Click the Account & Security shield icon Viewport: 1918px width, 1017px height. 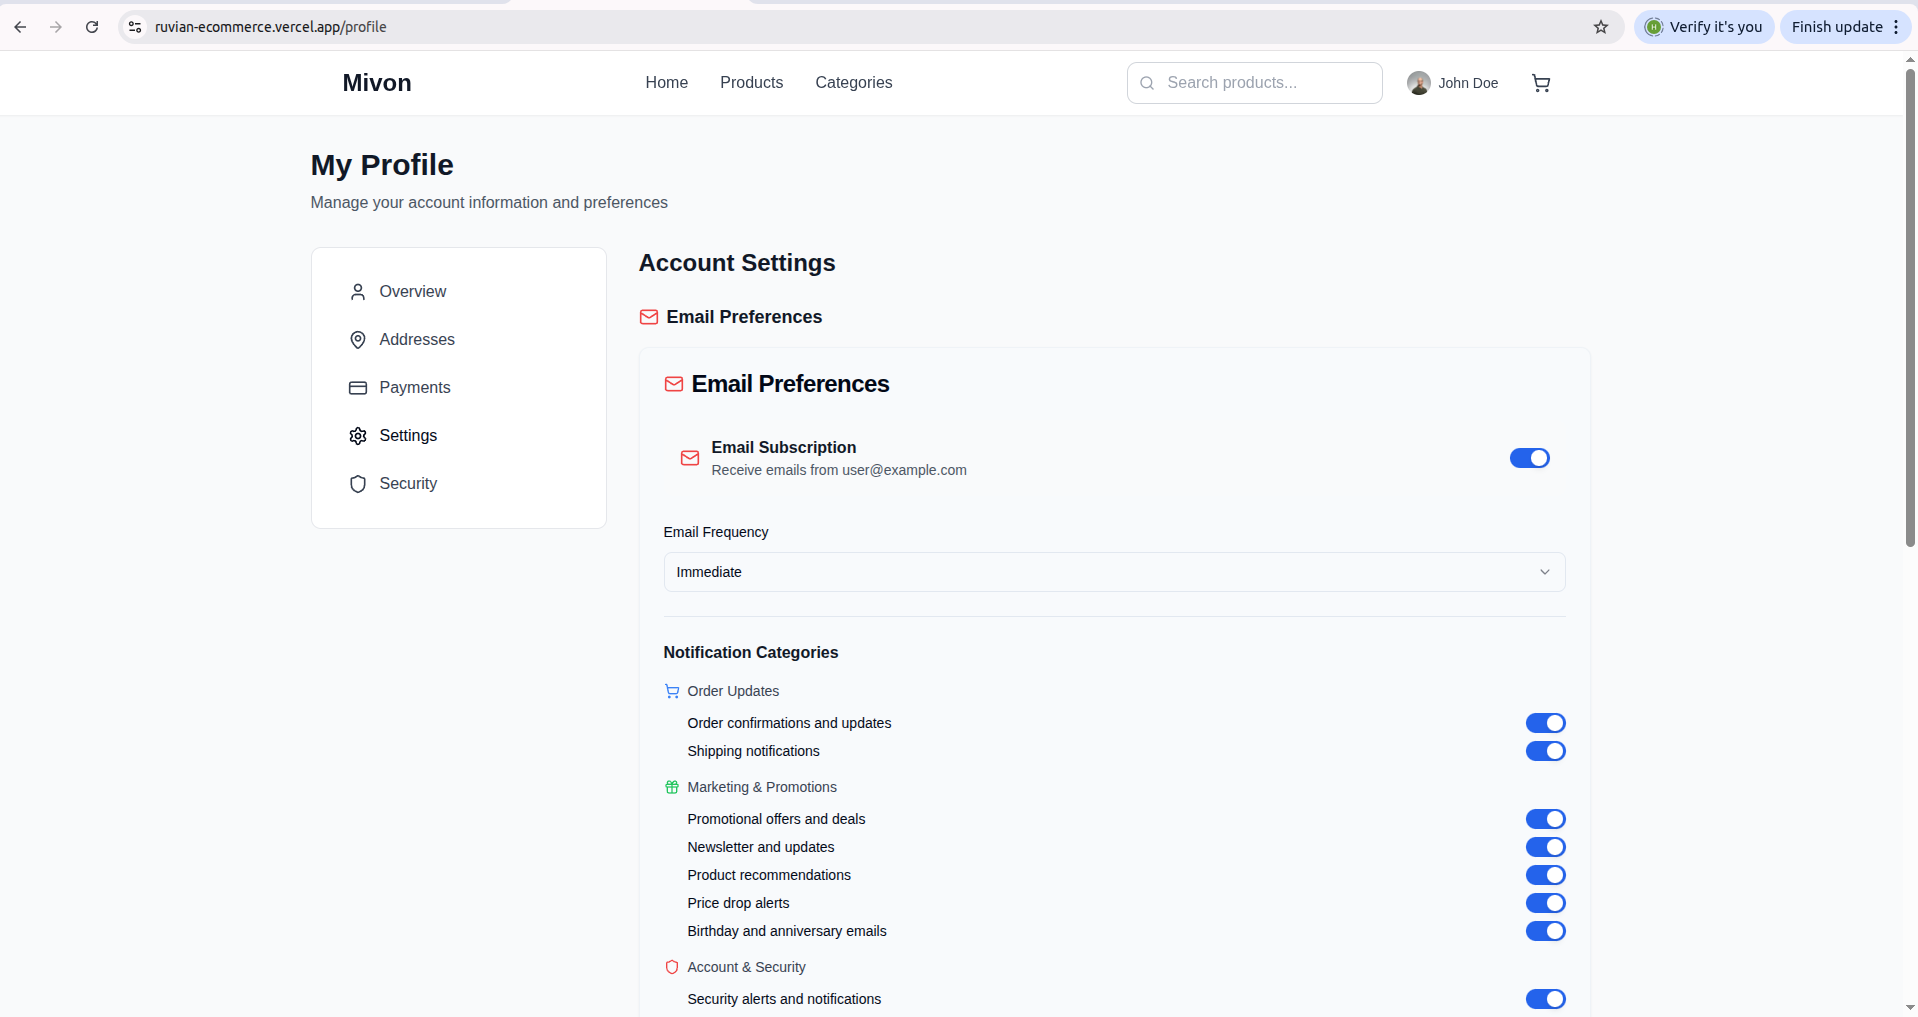pos(672,967)
